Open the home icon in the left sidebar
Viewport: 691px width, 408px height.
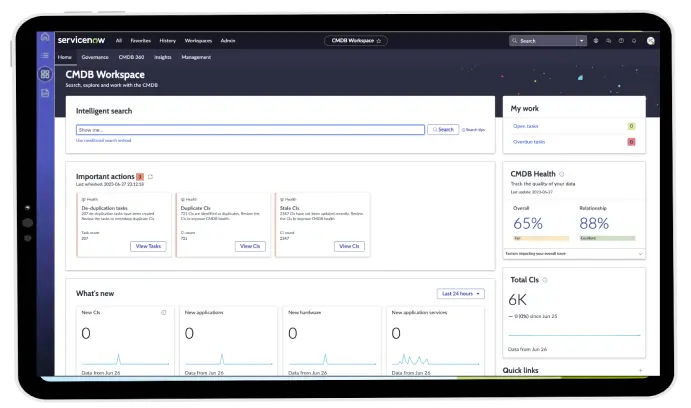(45, 37)
